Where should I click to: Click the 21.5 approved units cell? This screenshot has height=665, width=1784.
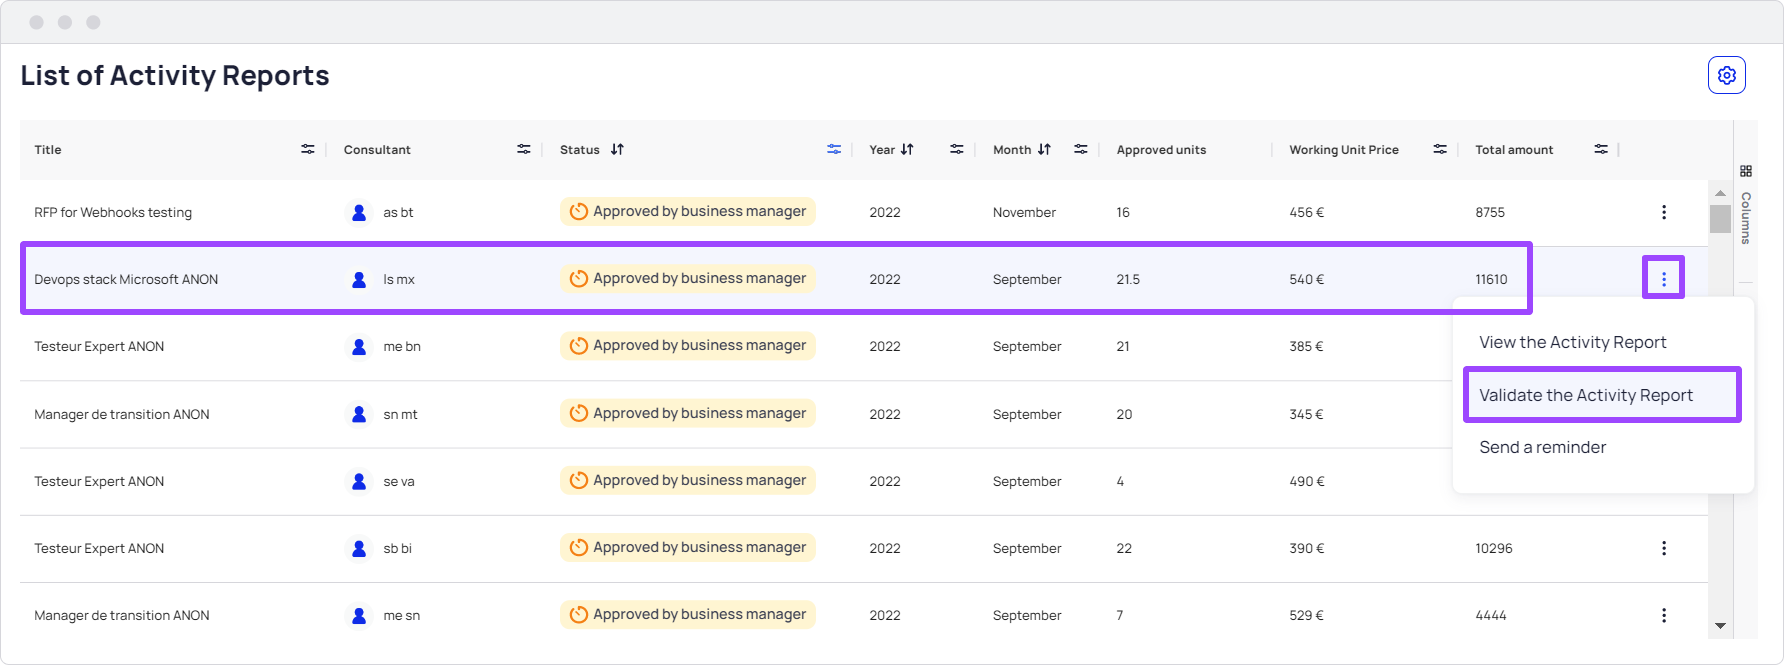coord(1128,279)
